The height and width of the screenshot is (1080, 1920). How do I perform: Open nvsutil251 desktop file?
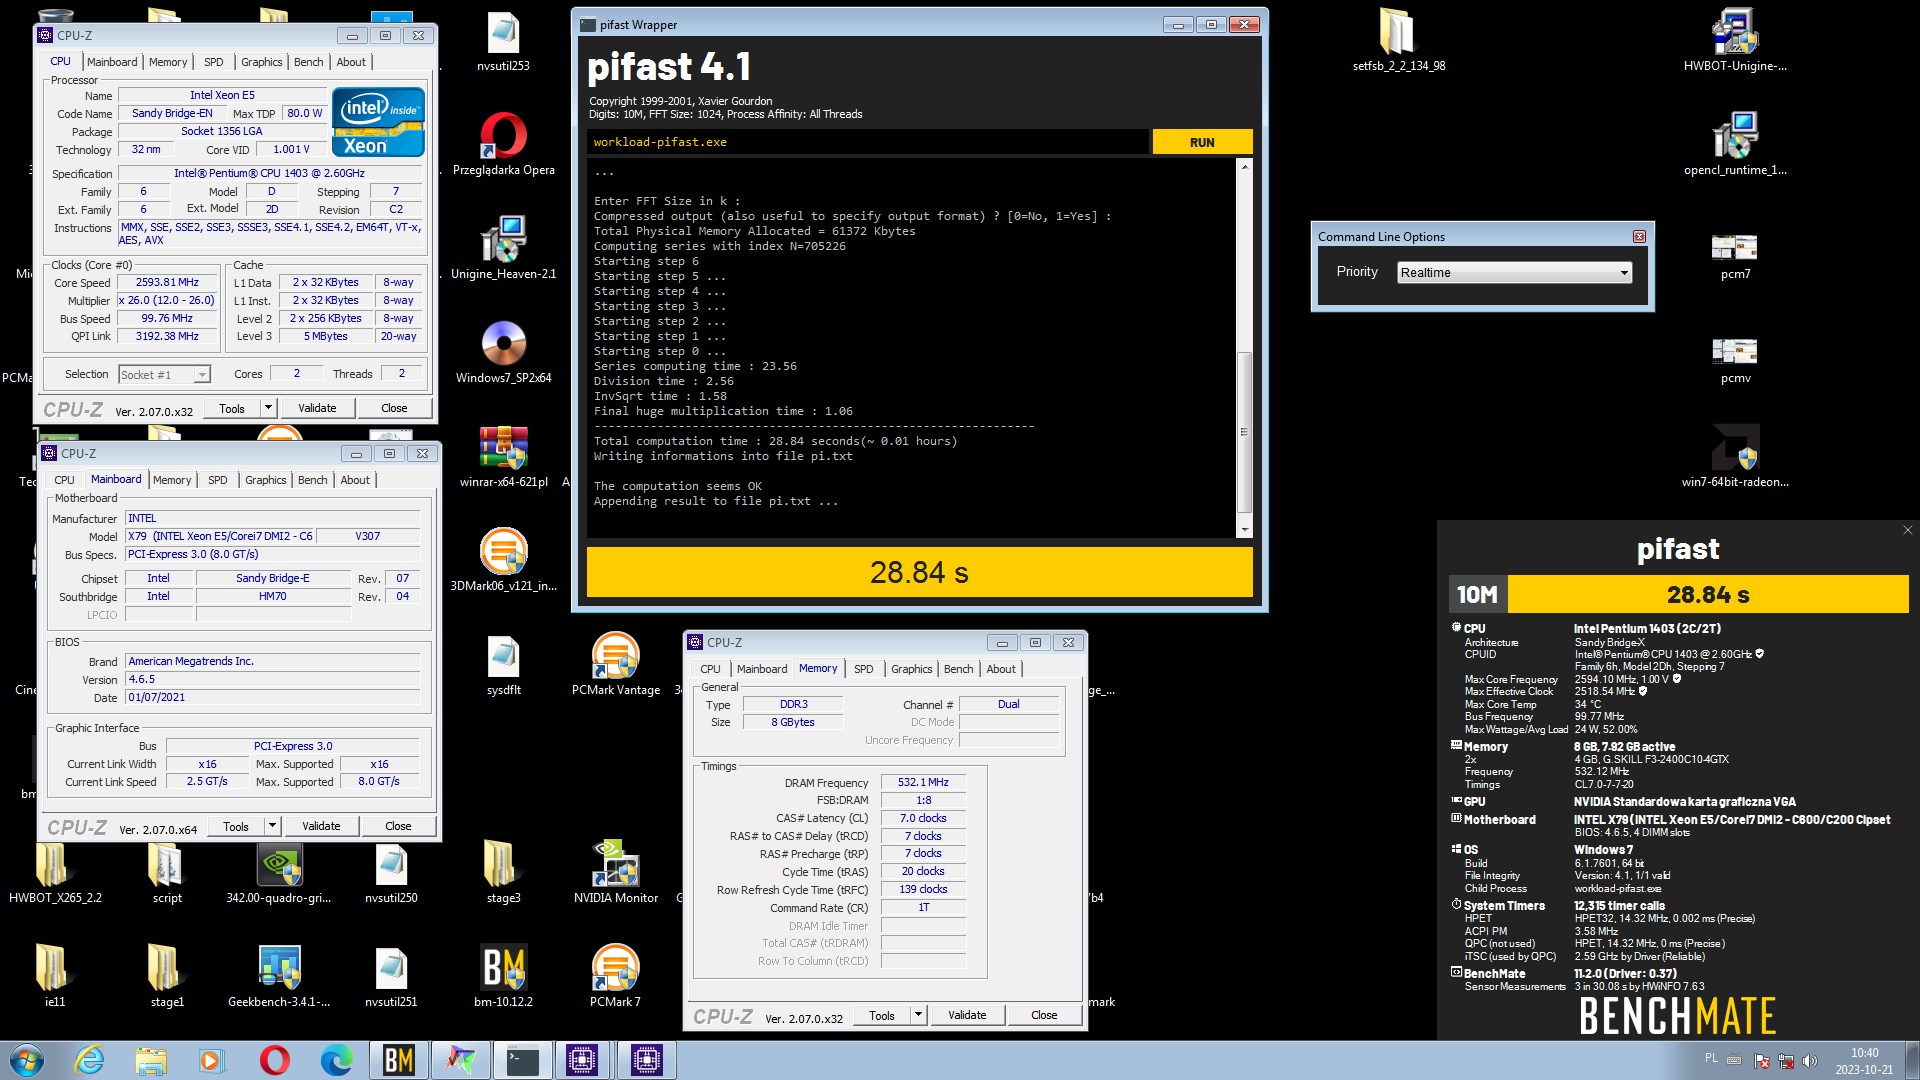(391, 977)
